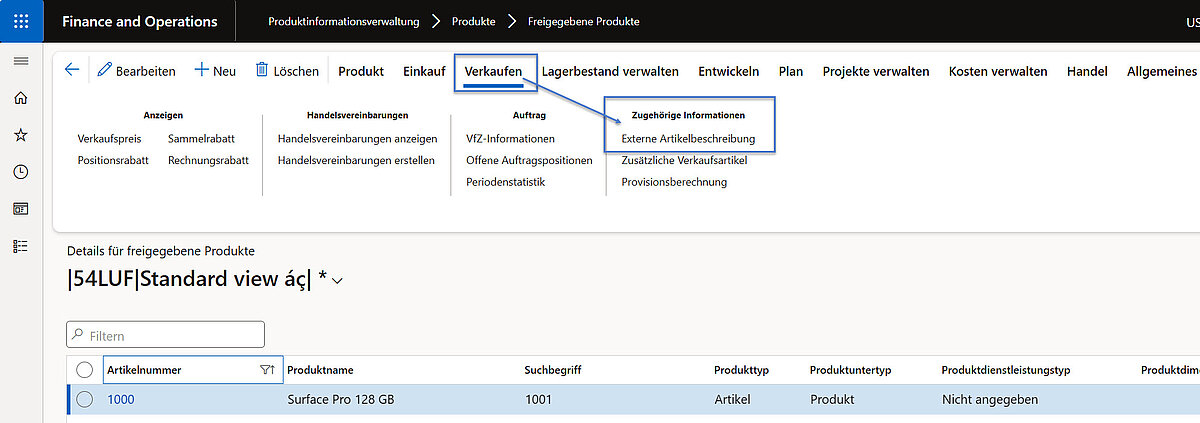Switch to the Einkauf ribbon tab

click(424, 71)
